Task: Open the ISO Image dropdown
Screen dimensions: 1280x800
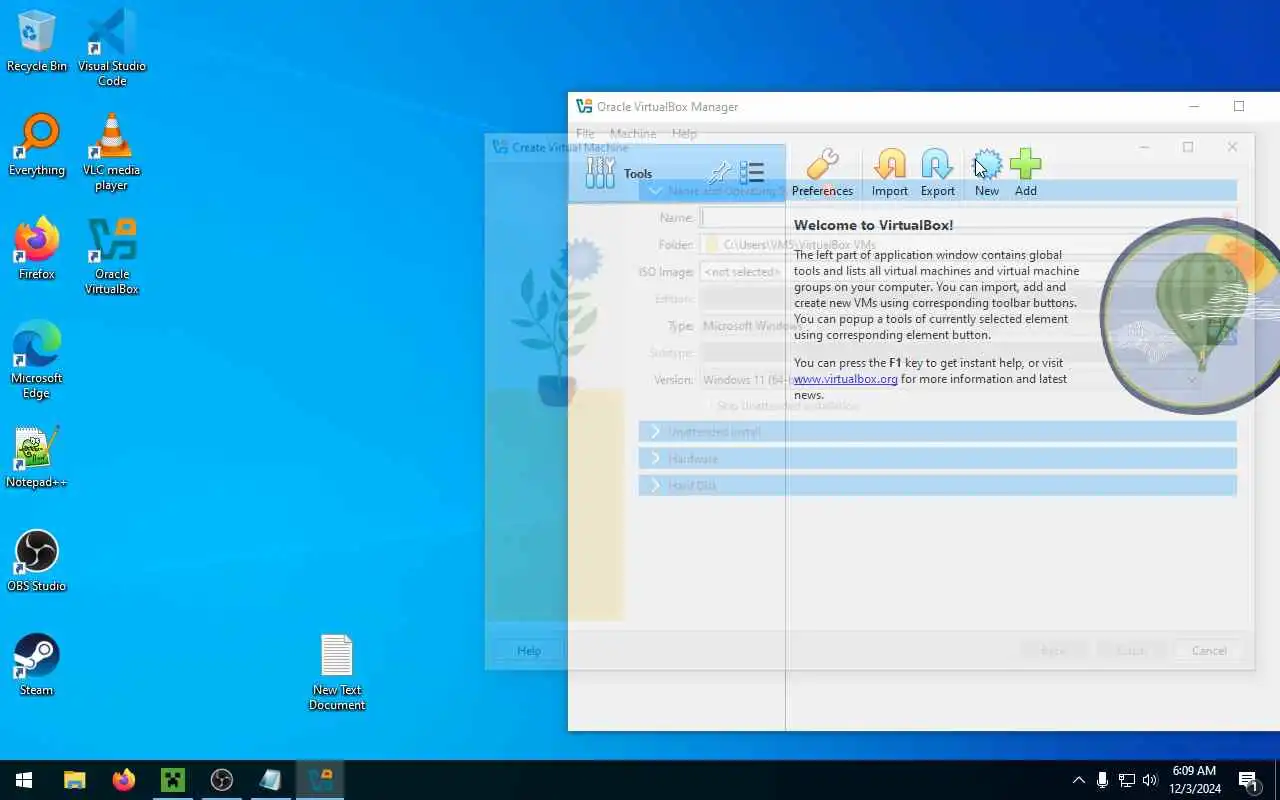Action: pos(968,271)
